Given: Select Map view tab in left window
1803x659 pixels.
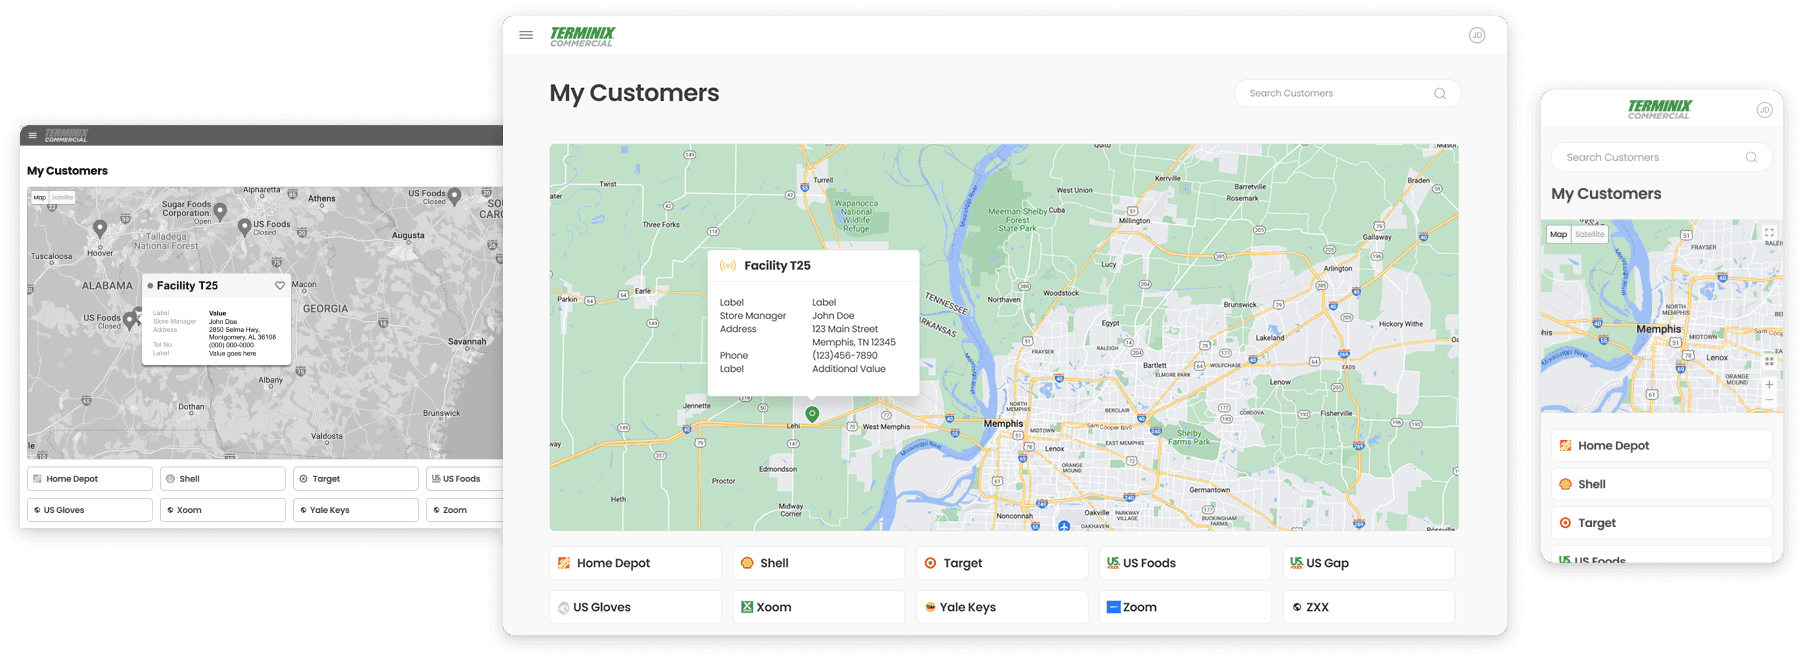Looking at the screenshot, I should click(40, 197).
